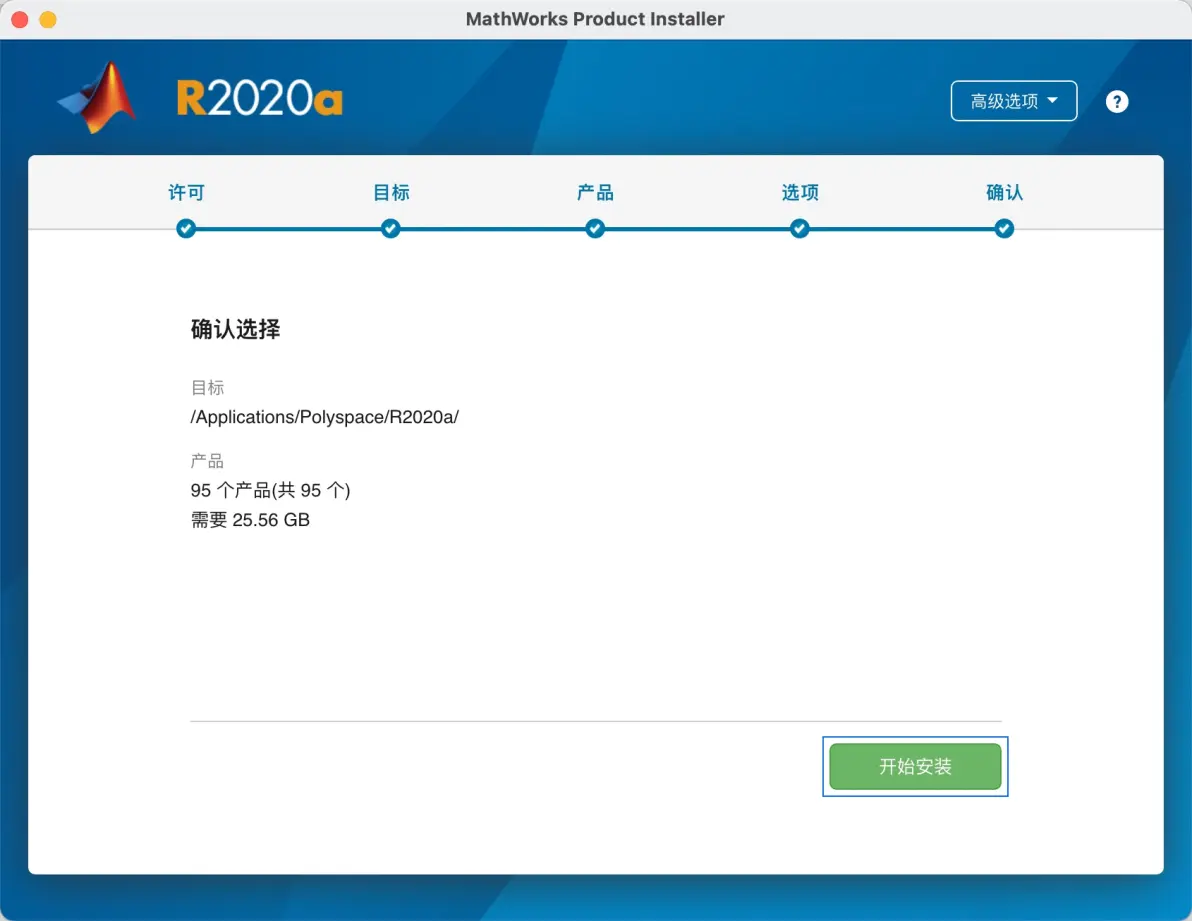Click the MATLAB logo icon

97,98
